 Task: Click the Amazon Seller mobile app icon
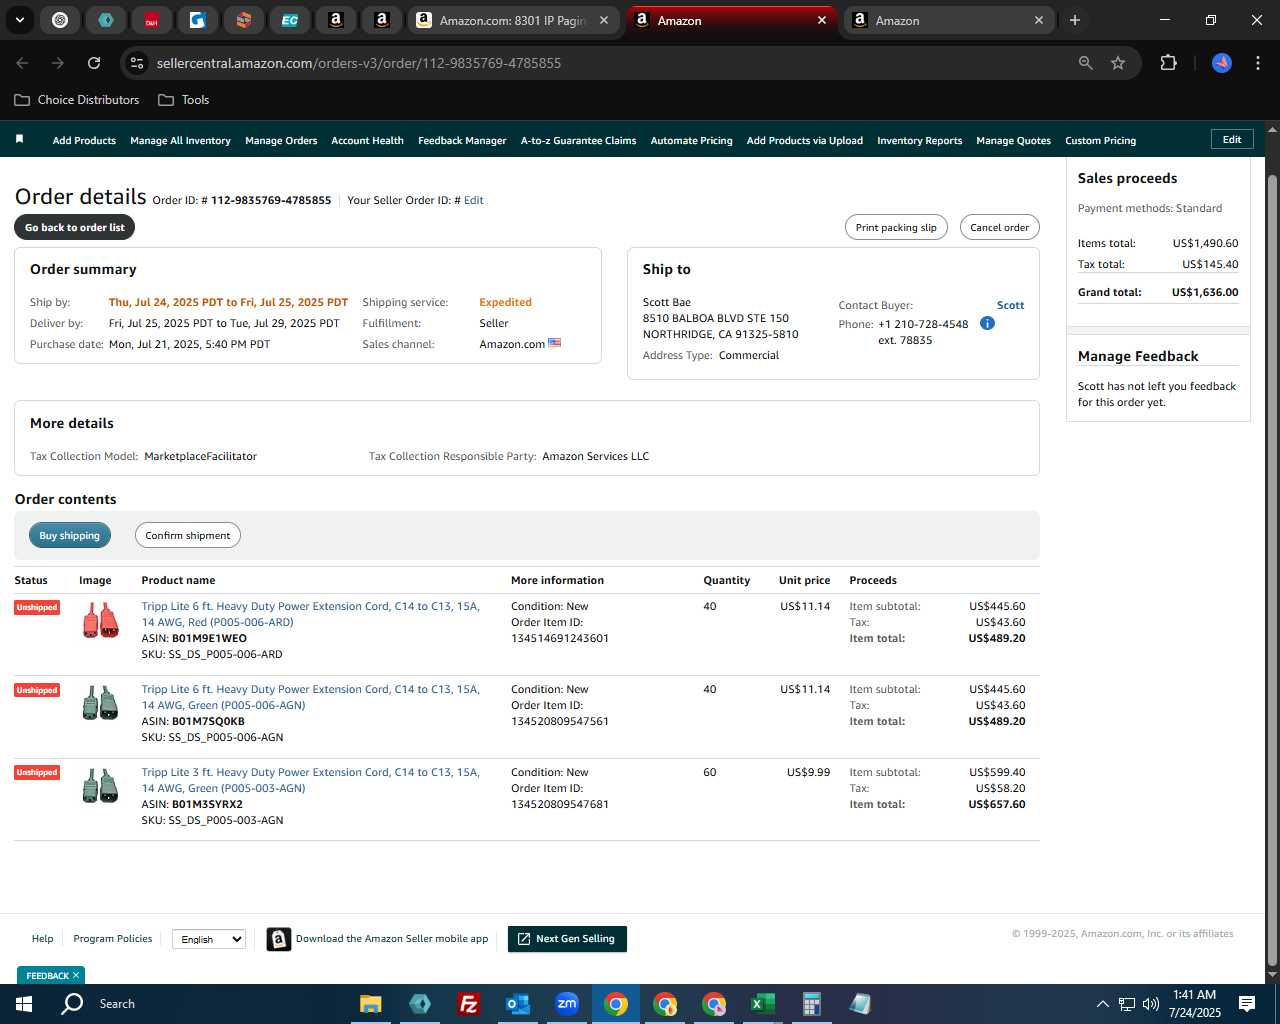[x=279, y=939]
